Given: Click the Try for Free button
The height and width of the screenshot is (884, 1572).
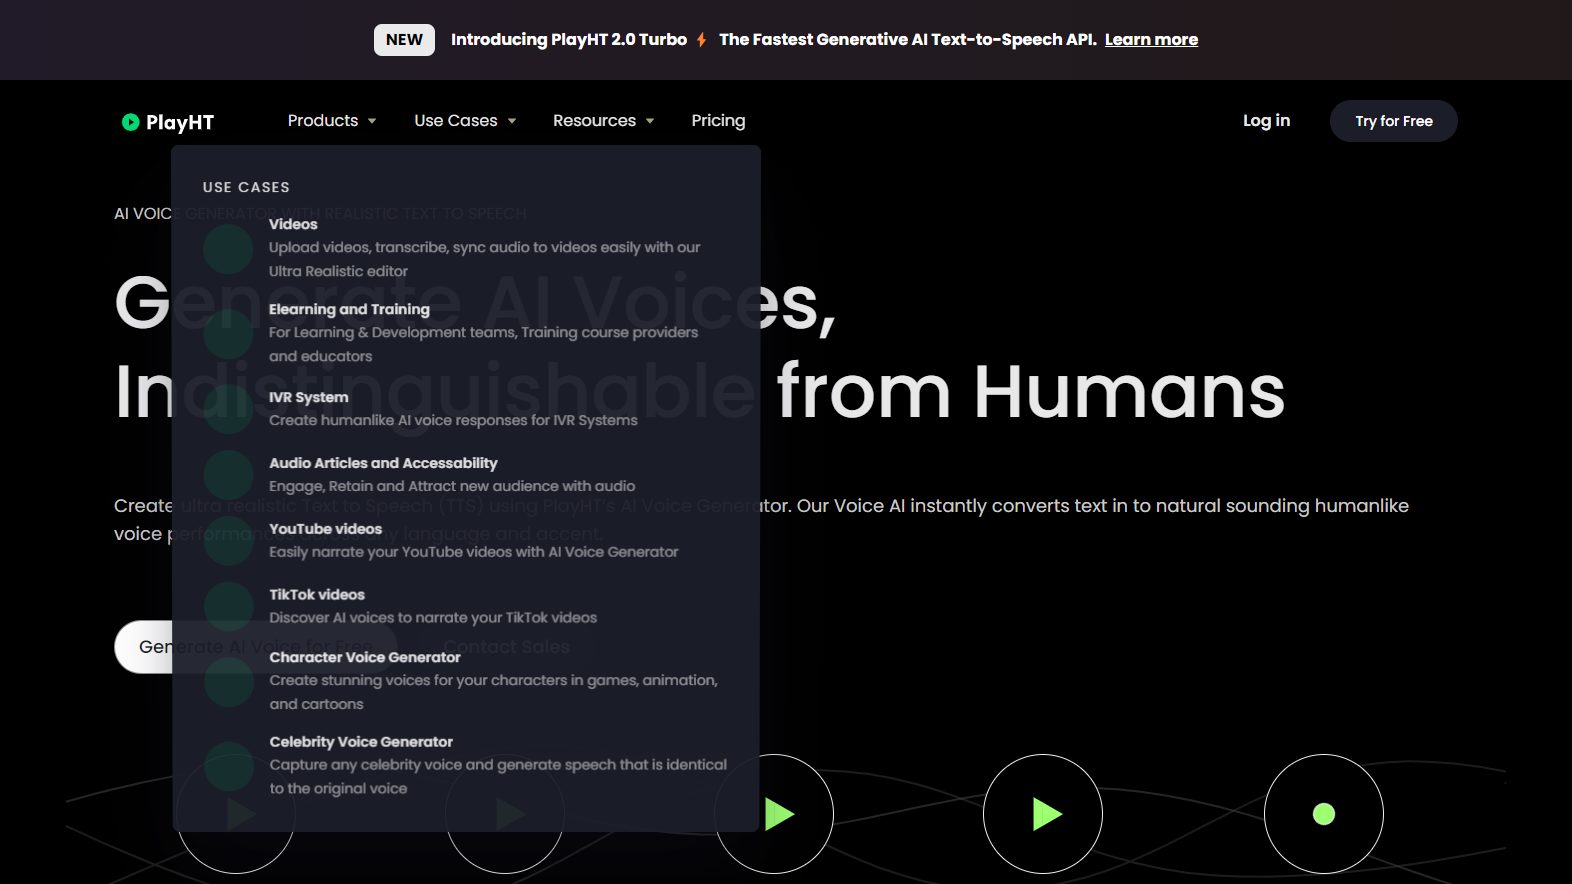Looking at the screenshot, I should (1393, 121).
